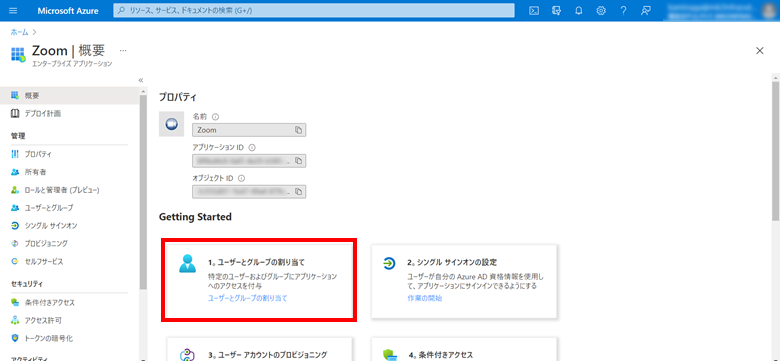Click the 名前 info icon
The image size is (780, 361).
click(x=215, y=117)
